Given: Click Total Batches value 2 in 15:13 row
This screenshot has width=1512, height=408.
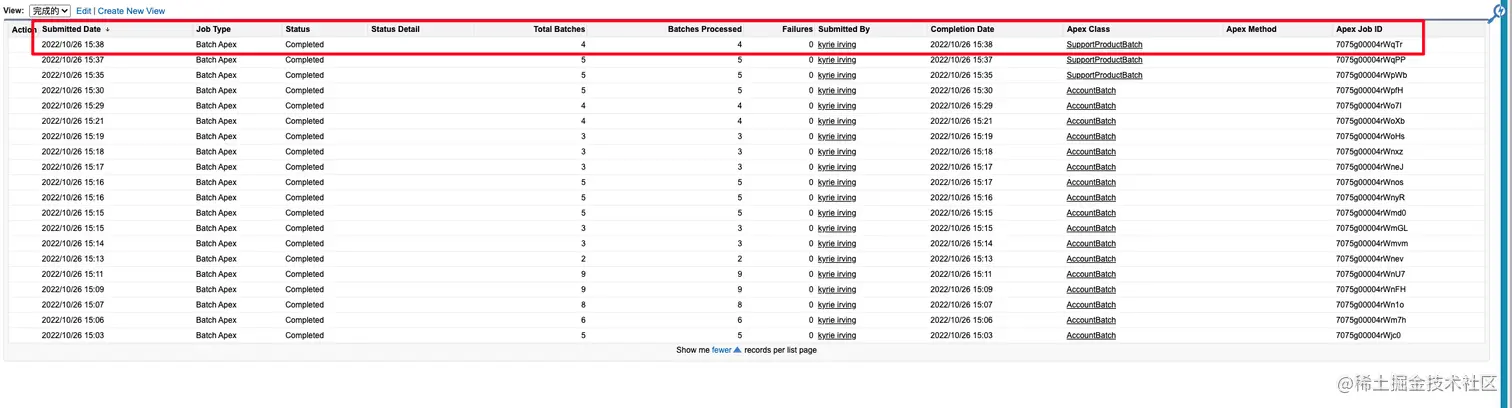Looking at the screenshot, I should pos(583,259).
